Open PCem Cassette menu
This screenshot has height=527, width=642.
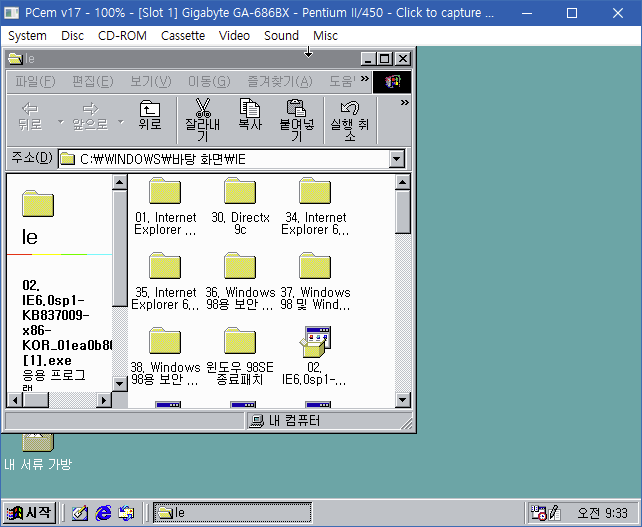tap(183, 36)
